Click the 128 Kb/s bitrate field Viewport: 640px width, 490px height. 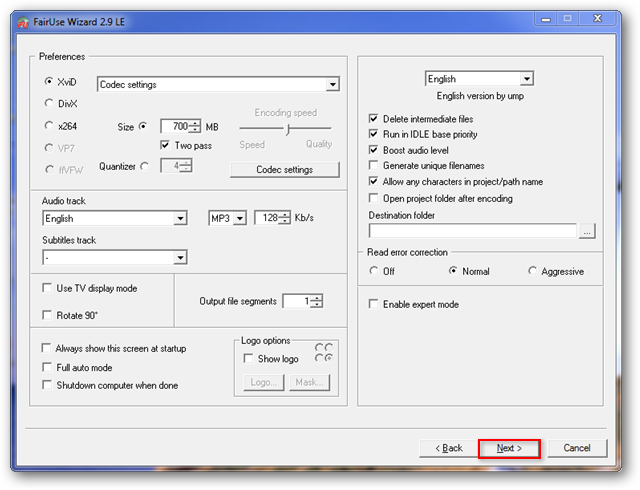[x=267, y=218]
